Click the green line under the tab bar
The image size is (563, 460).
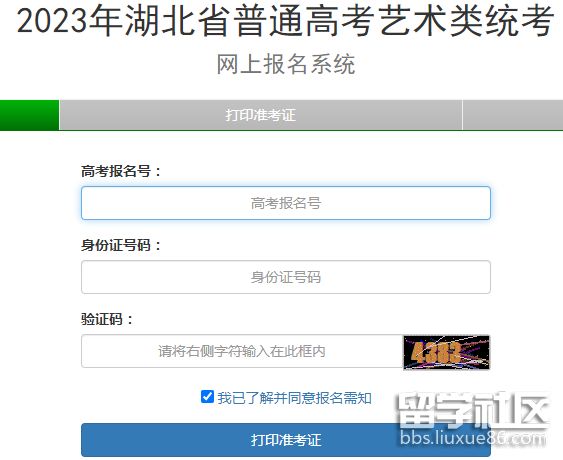coord(282,130)
